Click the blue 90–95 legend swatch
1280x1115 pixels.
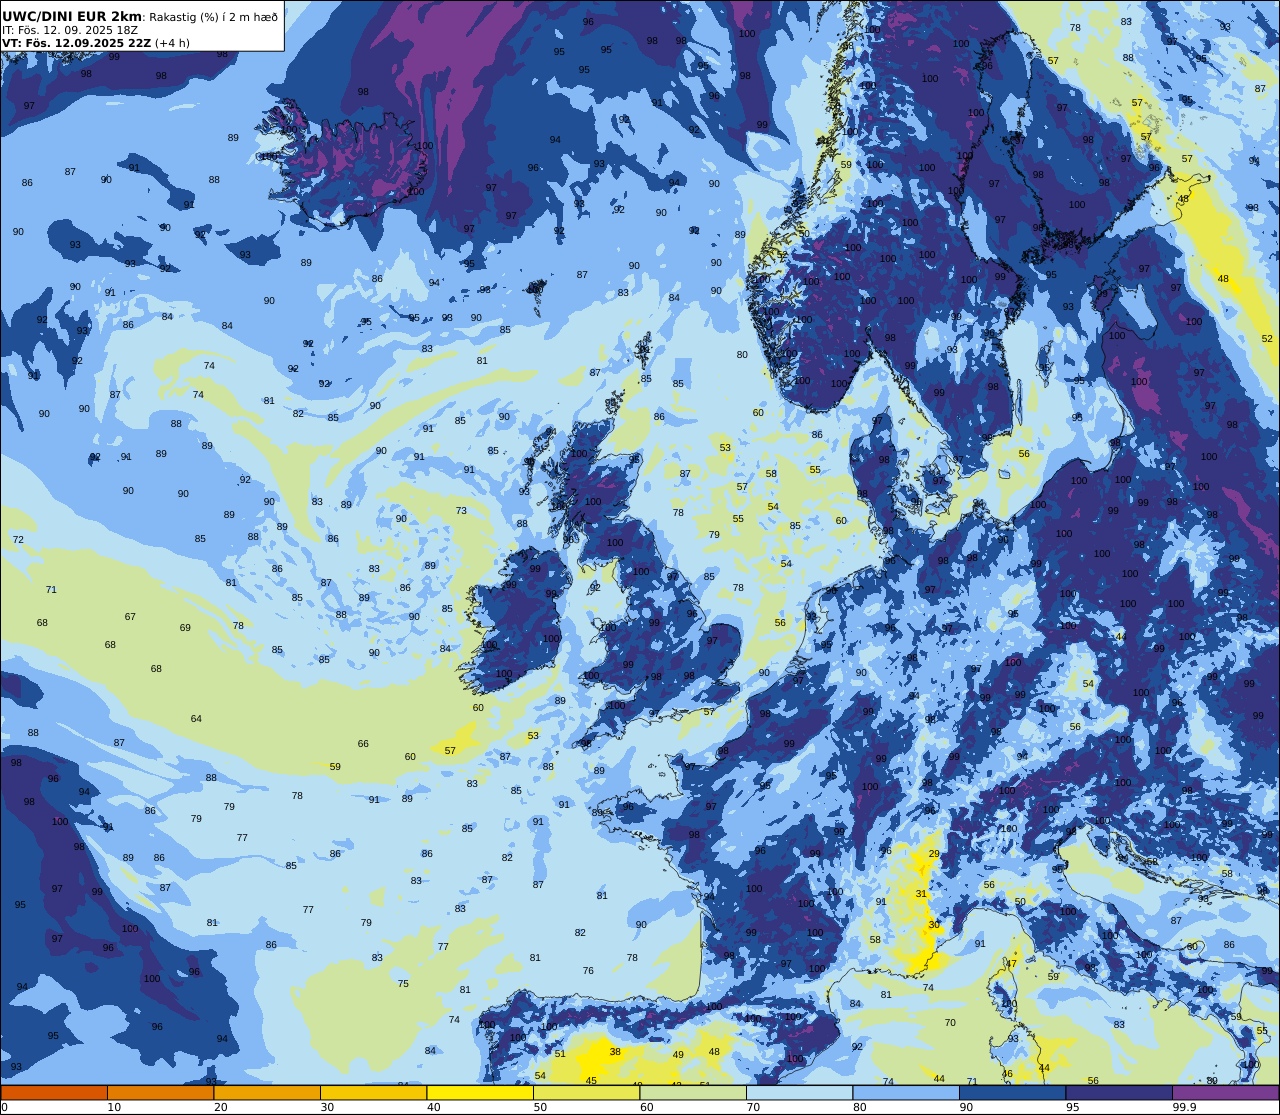(1012, 1092)
